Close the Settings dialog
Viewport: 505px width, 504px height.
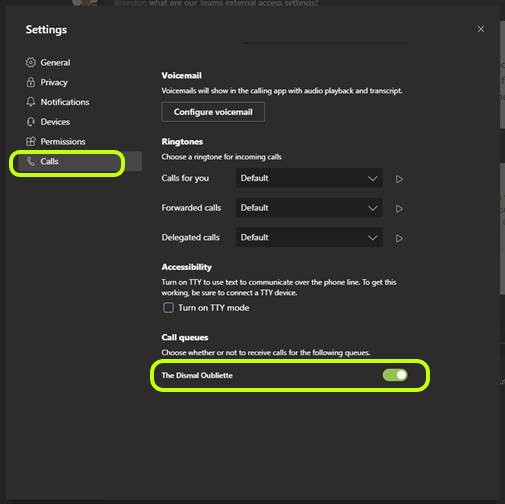pyautogui.click(x=481, y=29)
